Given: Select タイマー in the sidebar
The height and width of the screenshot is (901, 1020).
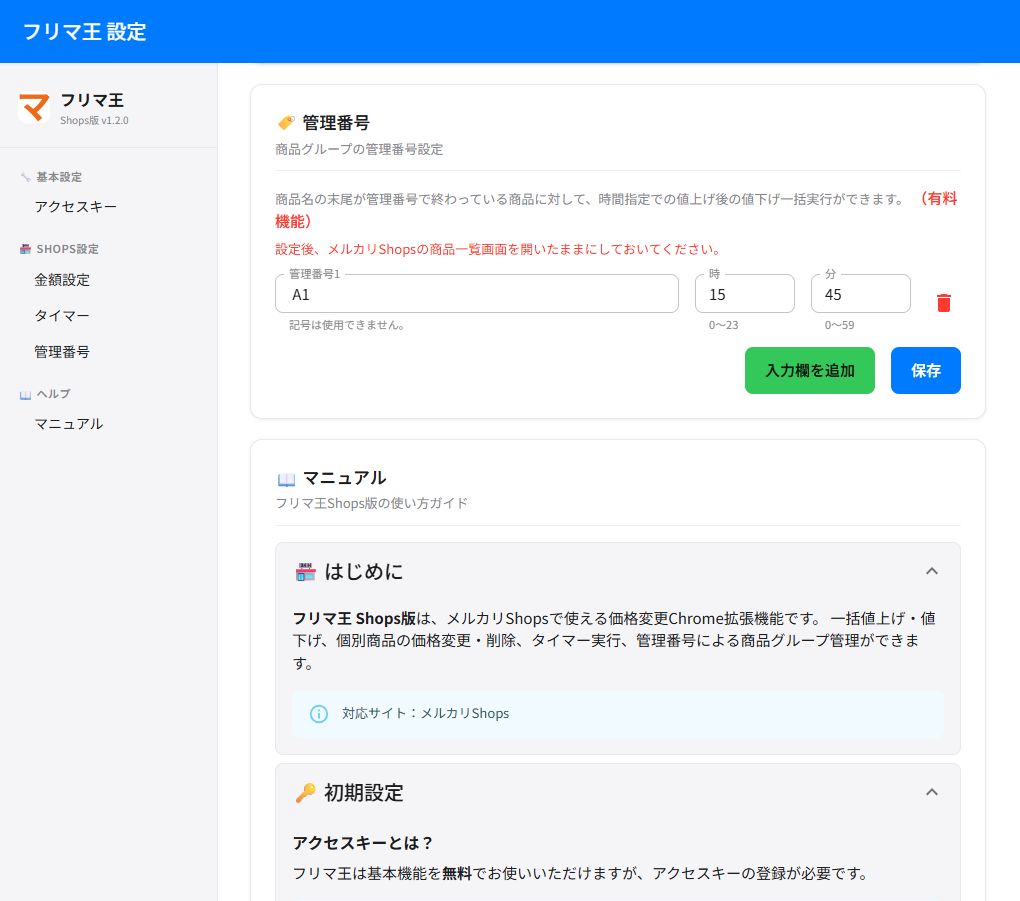Looking at the screenshot, I should pyautogui.click(x=62, y=316).
